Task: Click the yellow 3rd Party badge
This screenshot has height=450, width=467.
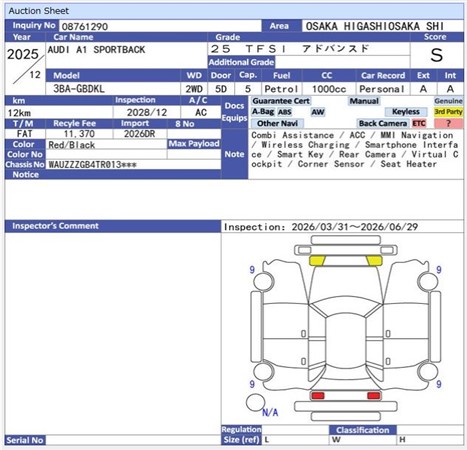Action: click(448, 112)
